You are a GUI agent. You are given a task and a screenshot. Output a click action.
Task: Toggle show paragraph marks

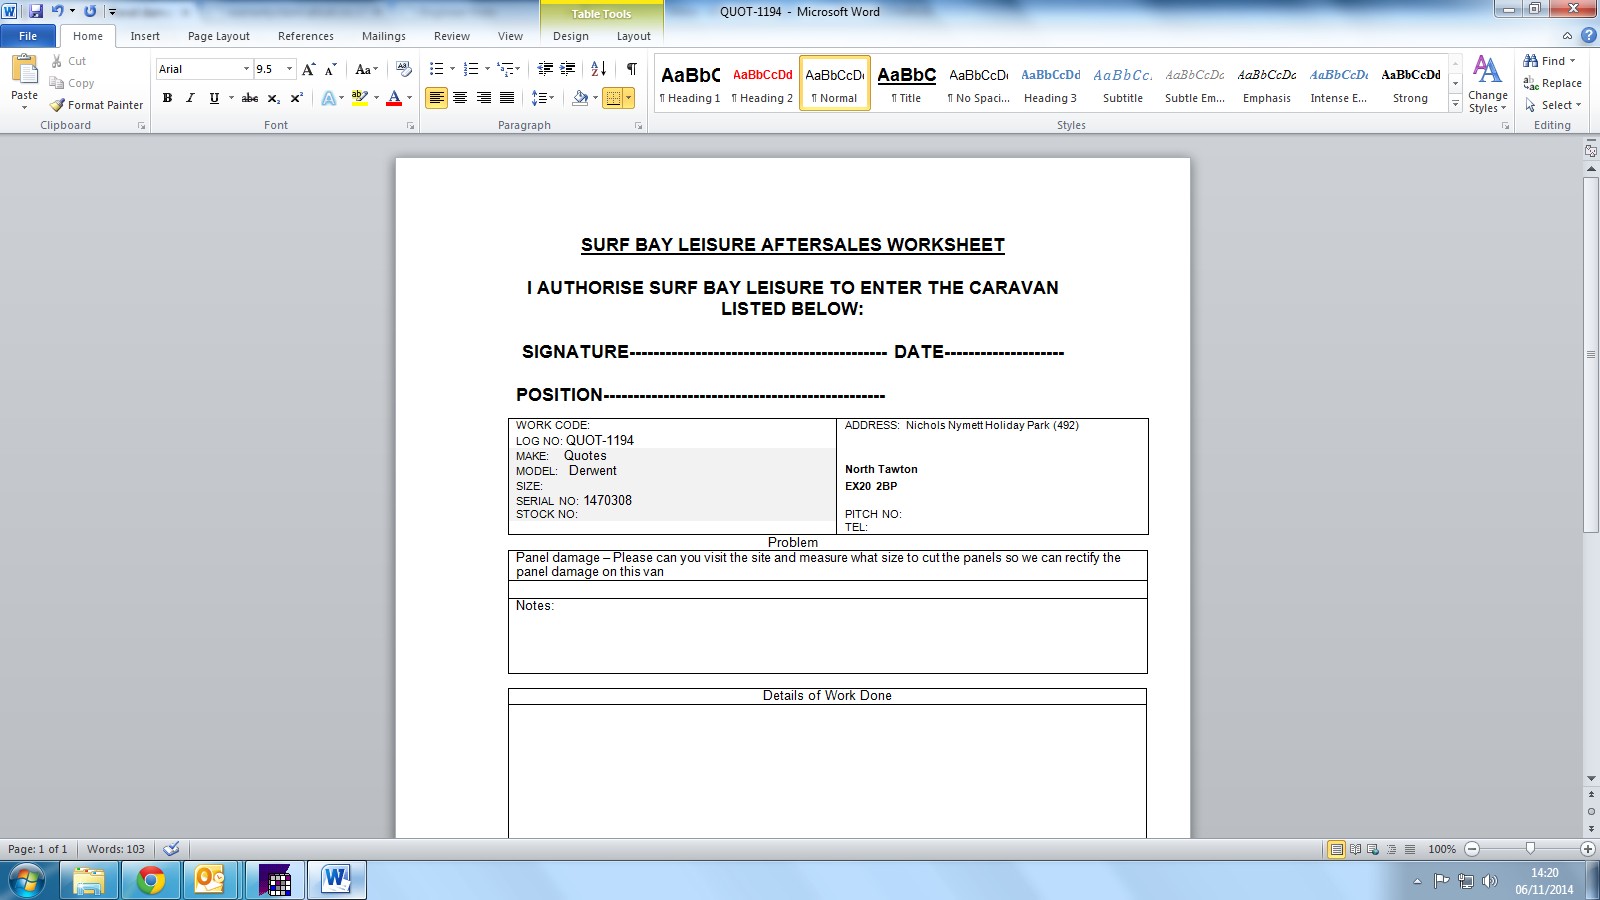pos(632,69)
